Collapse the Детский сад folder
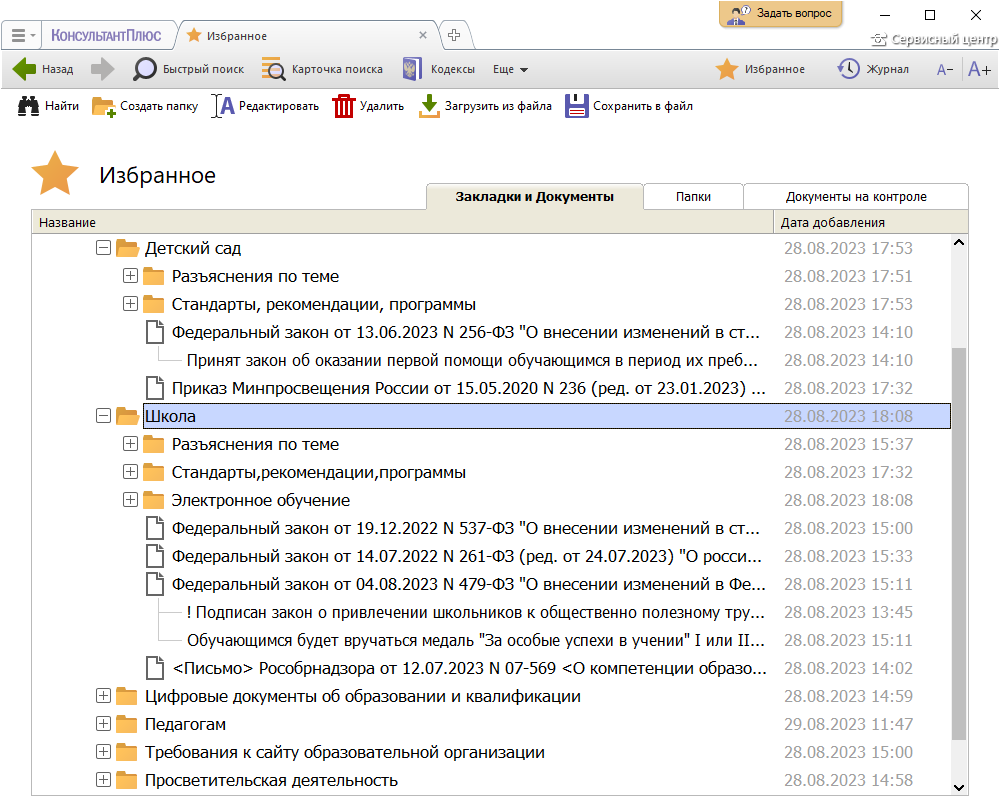This screenshot has width=1000, height=800. 103,248
